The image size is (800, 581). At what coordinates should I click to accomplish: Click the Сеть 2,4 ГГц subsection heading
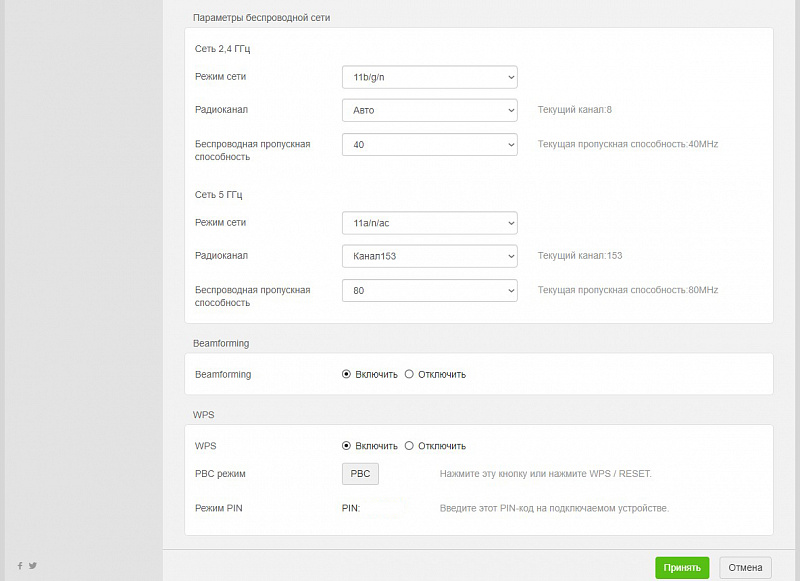coord(222,48)
